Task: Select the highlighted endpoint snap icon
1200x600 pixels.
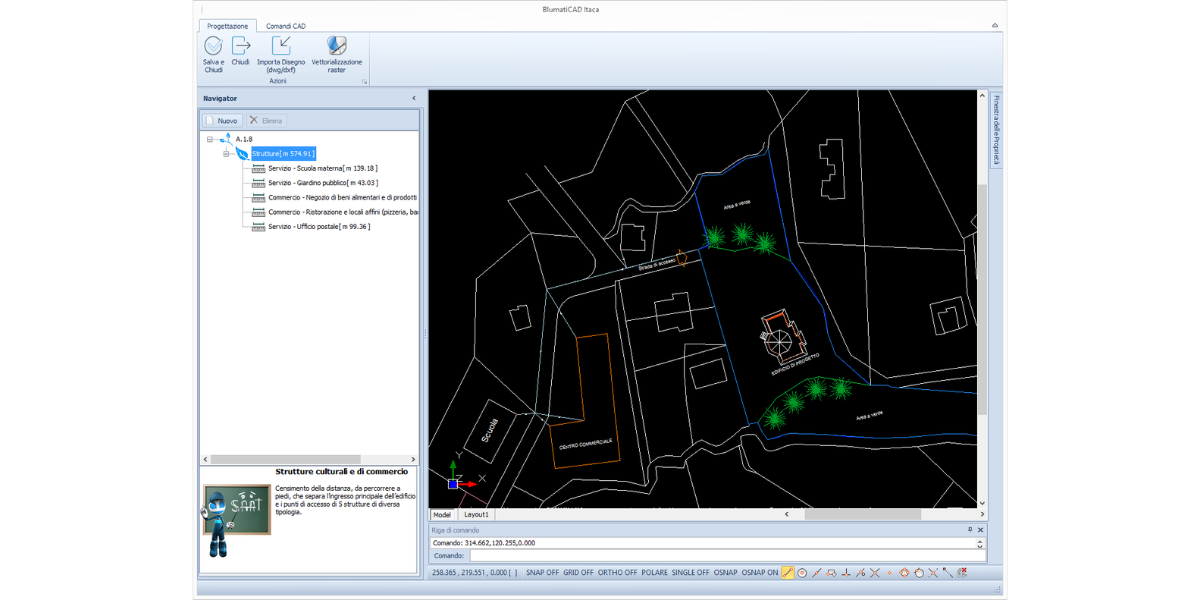Action: [788, 573]
